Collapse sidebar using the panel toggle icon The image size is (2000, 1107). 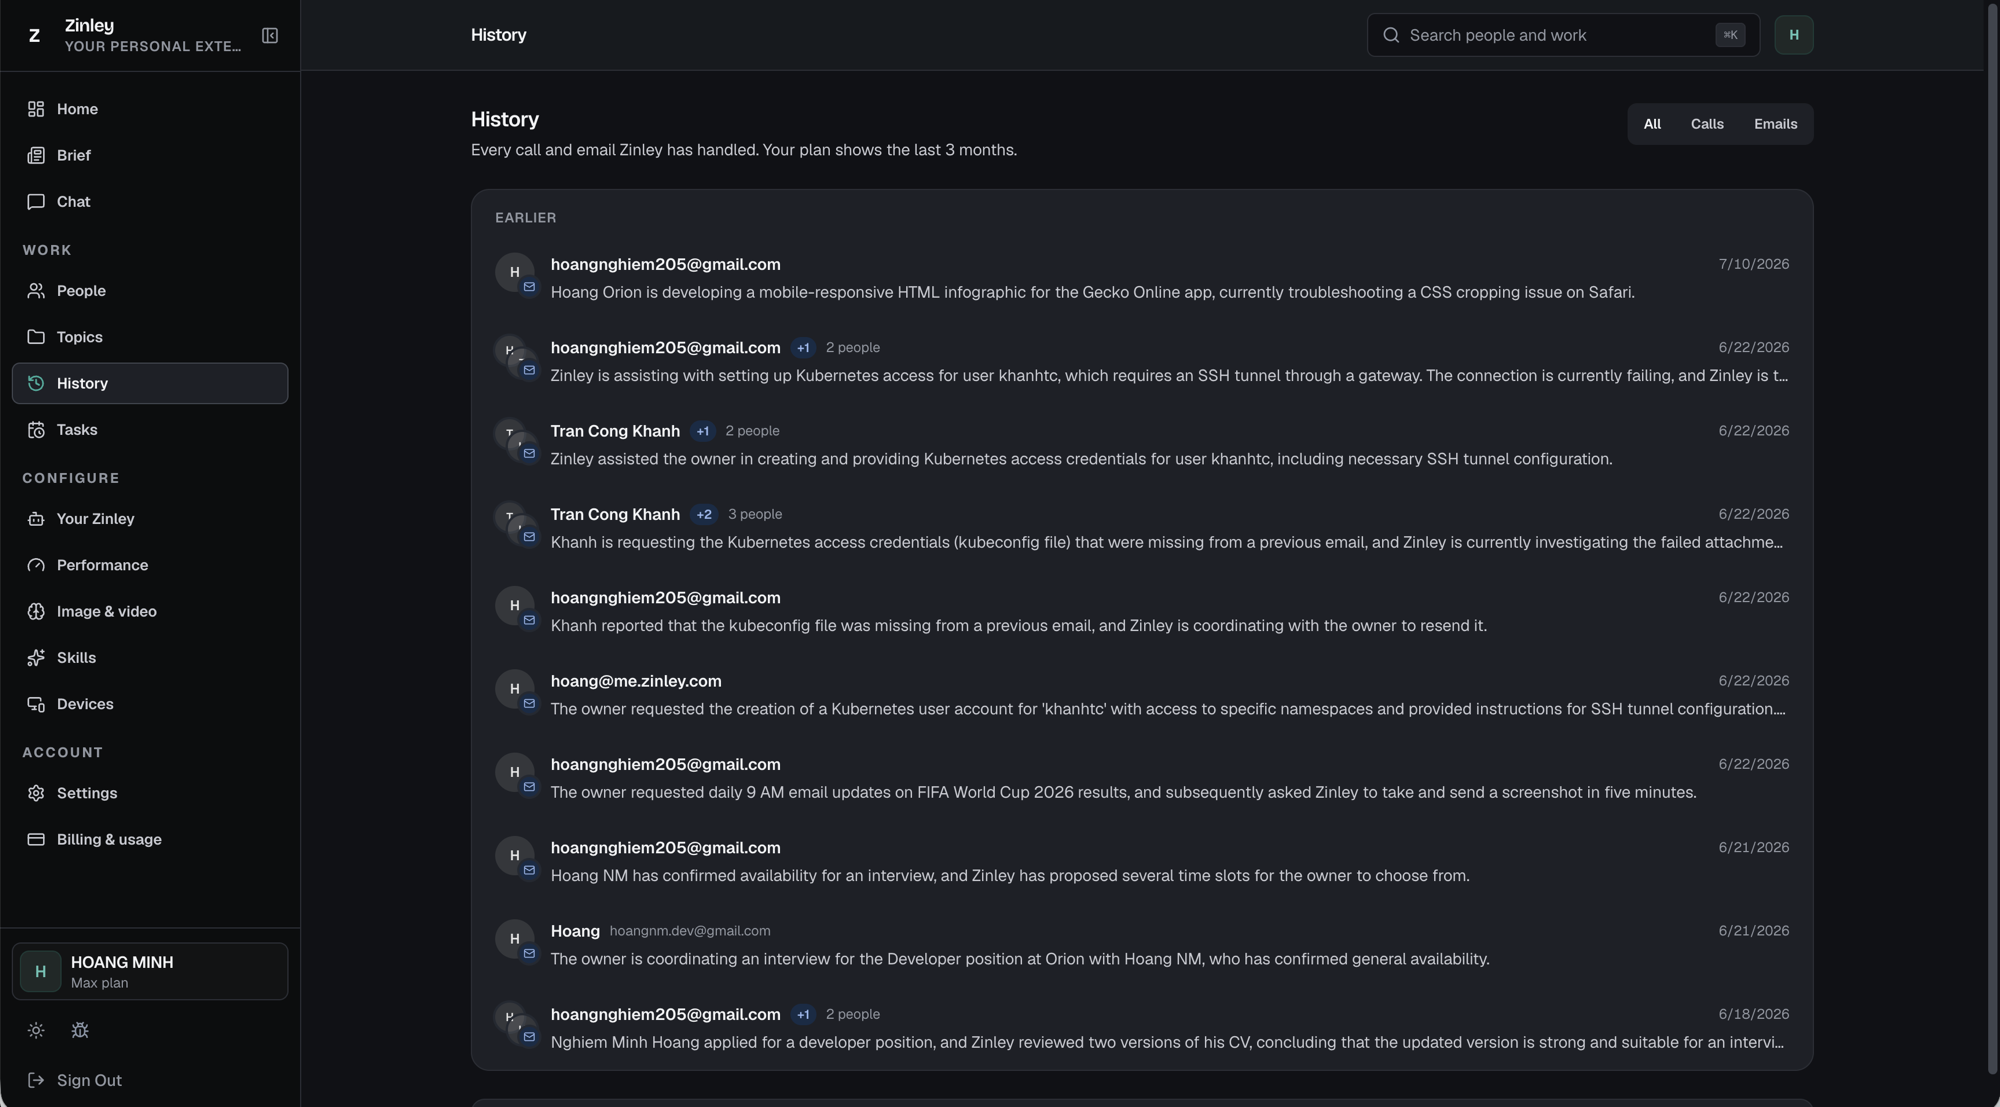coord(270,35)
